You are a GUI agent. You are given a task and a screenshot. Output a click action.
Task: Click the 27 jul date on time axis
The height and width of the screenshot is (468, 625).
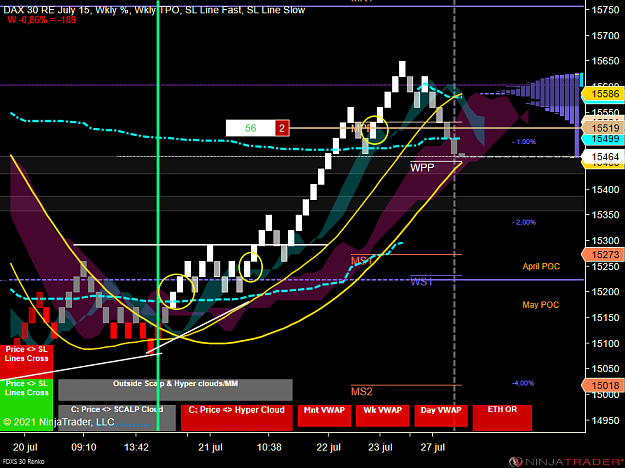tap(432, 447)
